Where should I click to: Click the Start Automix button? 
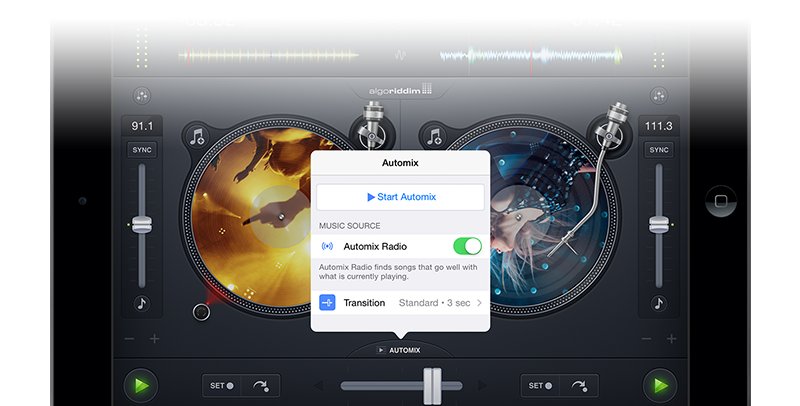tap(400, 197)
